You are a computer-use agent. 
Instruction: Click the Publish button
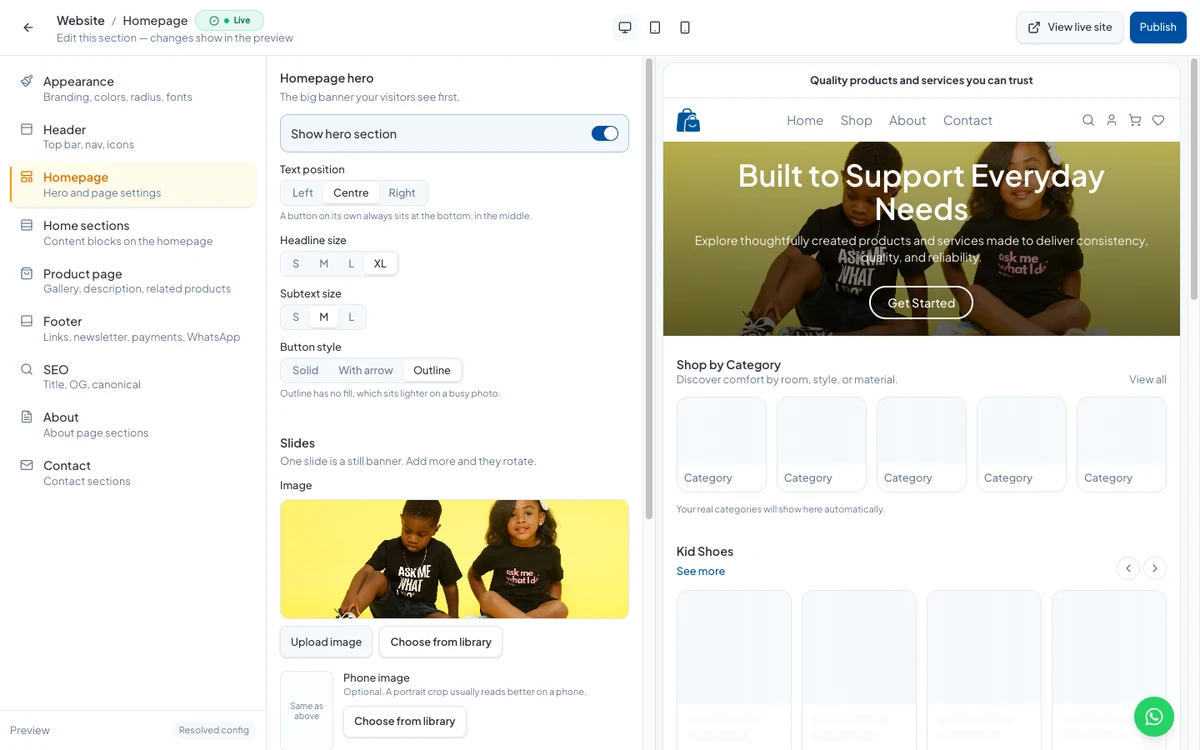click(x=1158, y=27)
